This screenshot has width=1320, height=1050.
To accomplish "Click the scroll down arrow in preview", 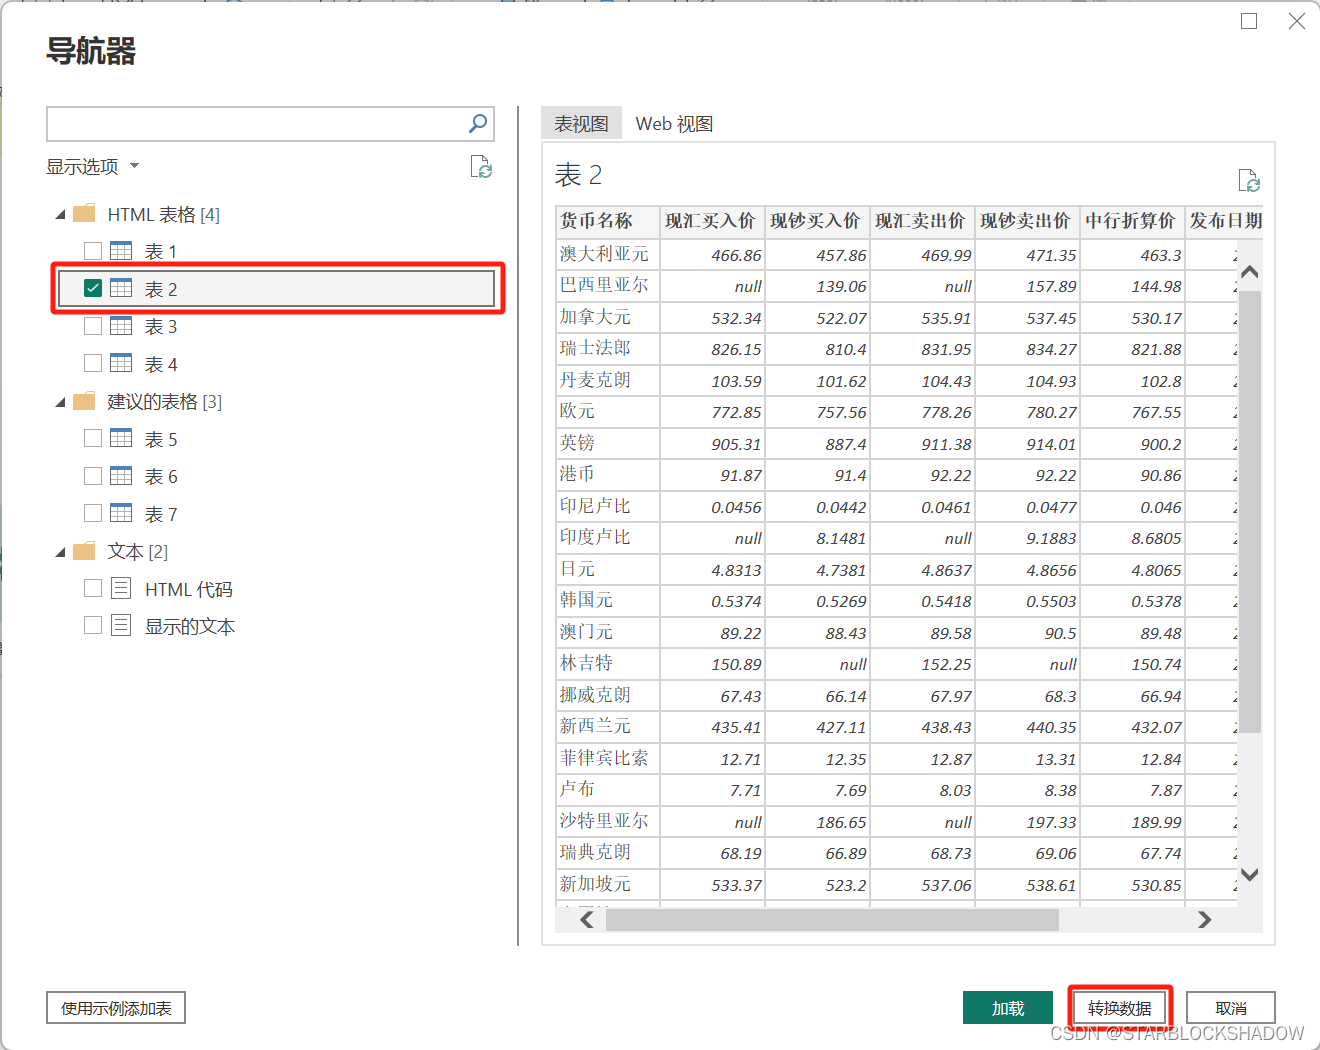I will (x=1249, y=874).
